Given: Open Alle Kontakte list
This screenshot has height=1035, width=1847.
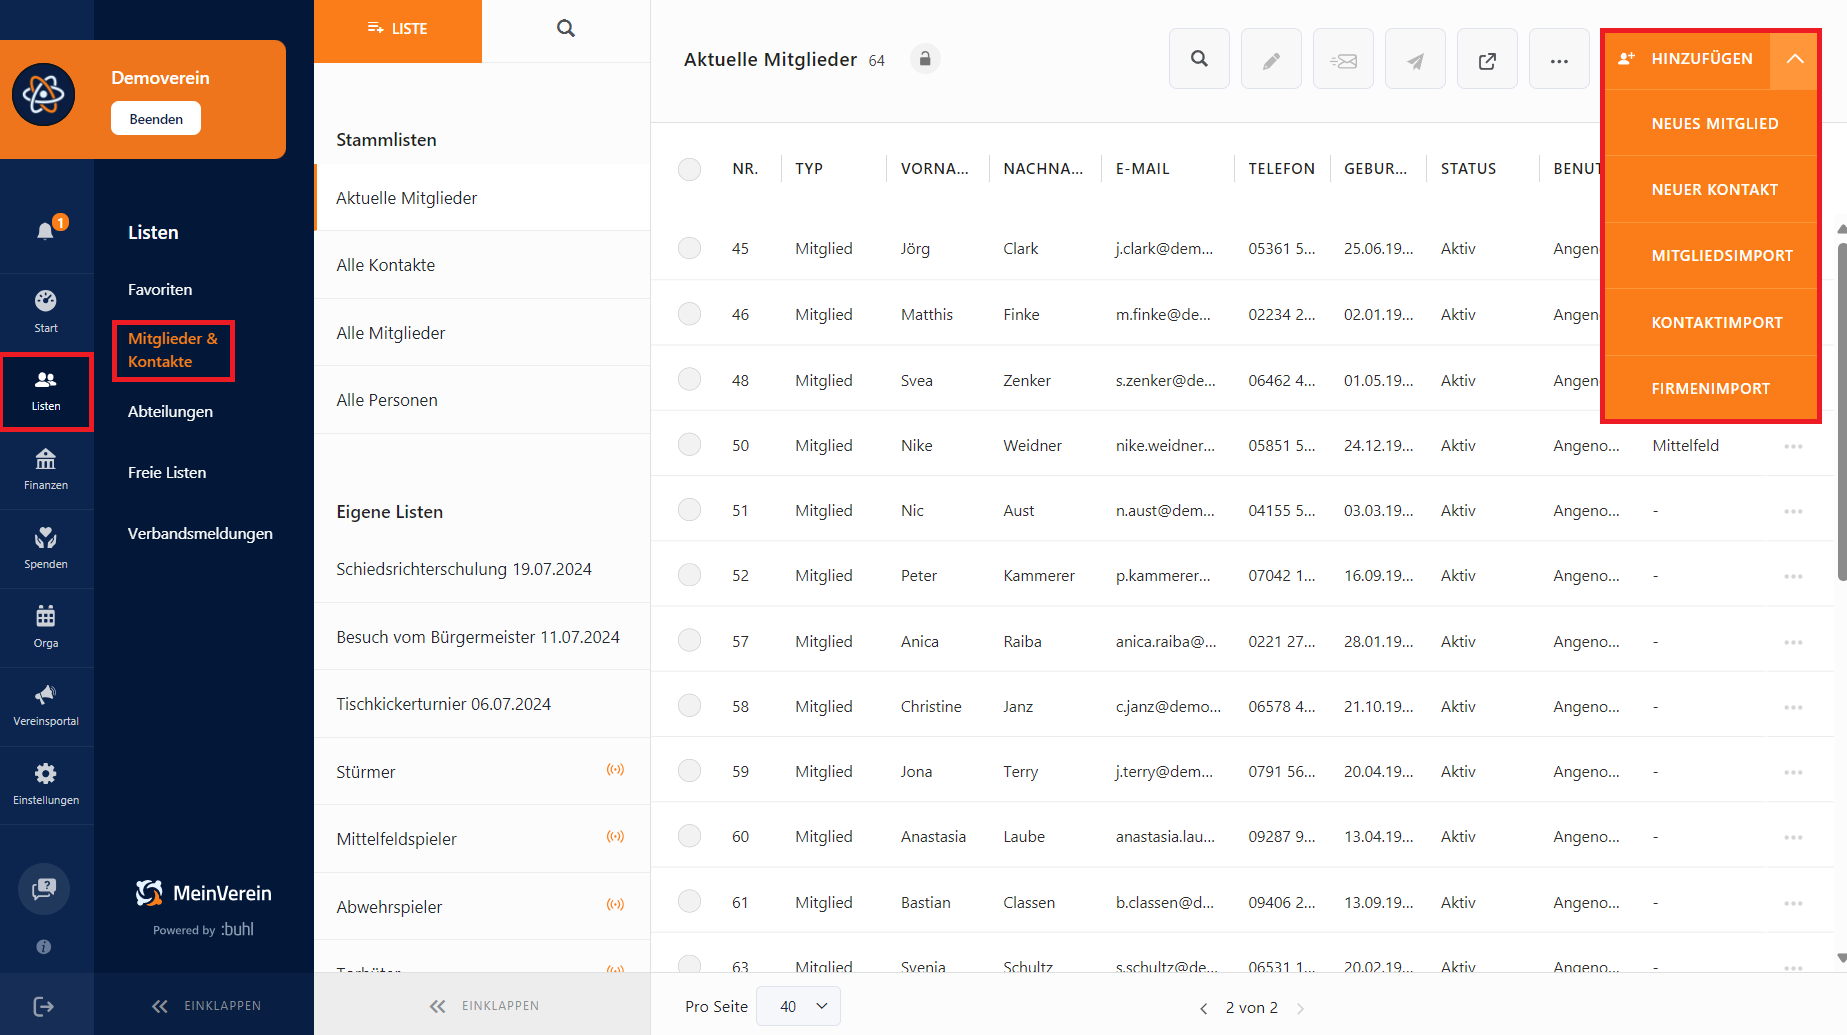Looking at the screenshot, I should pyautogui.click(x=482, y=265).
